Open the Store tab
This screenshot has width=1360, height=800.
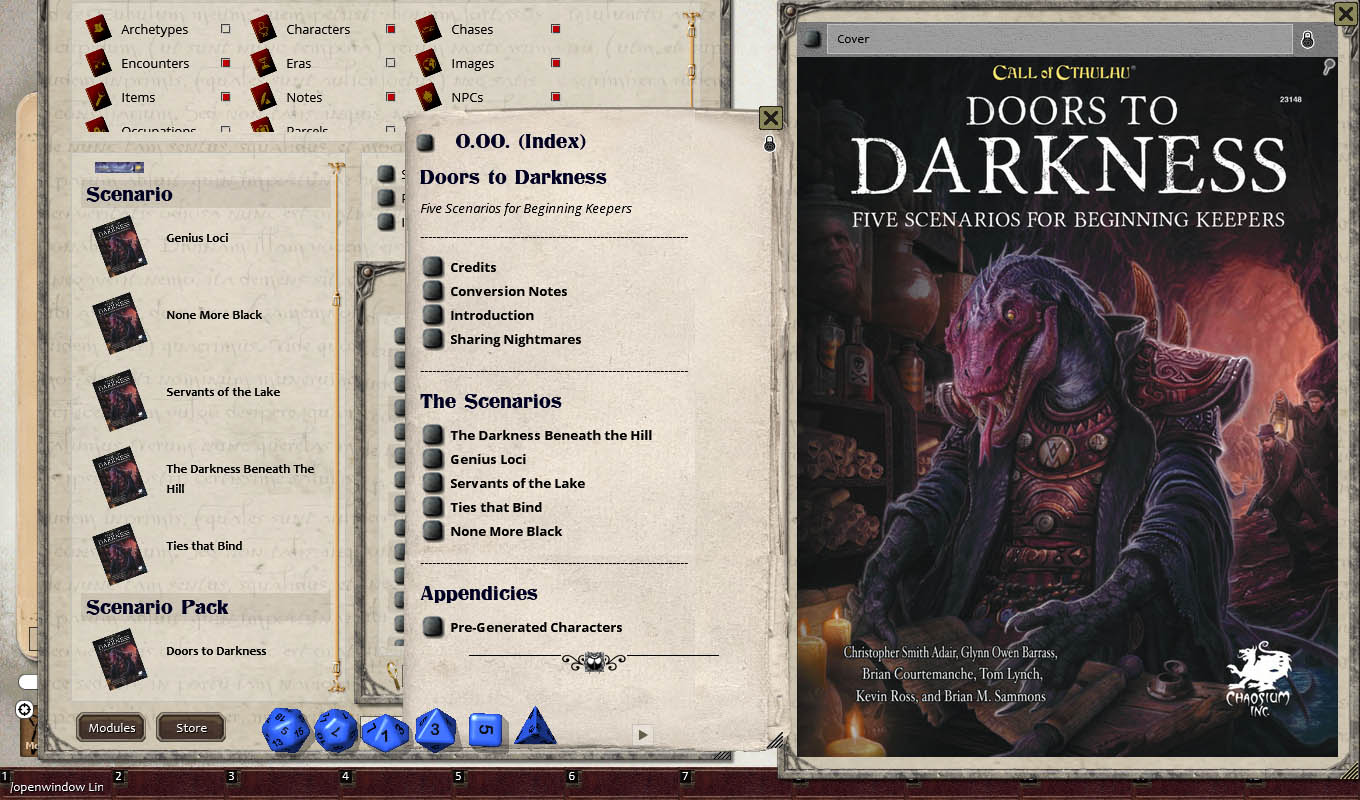click(190, 727)
